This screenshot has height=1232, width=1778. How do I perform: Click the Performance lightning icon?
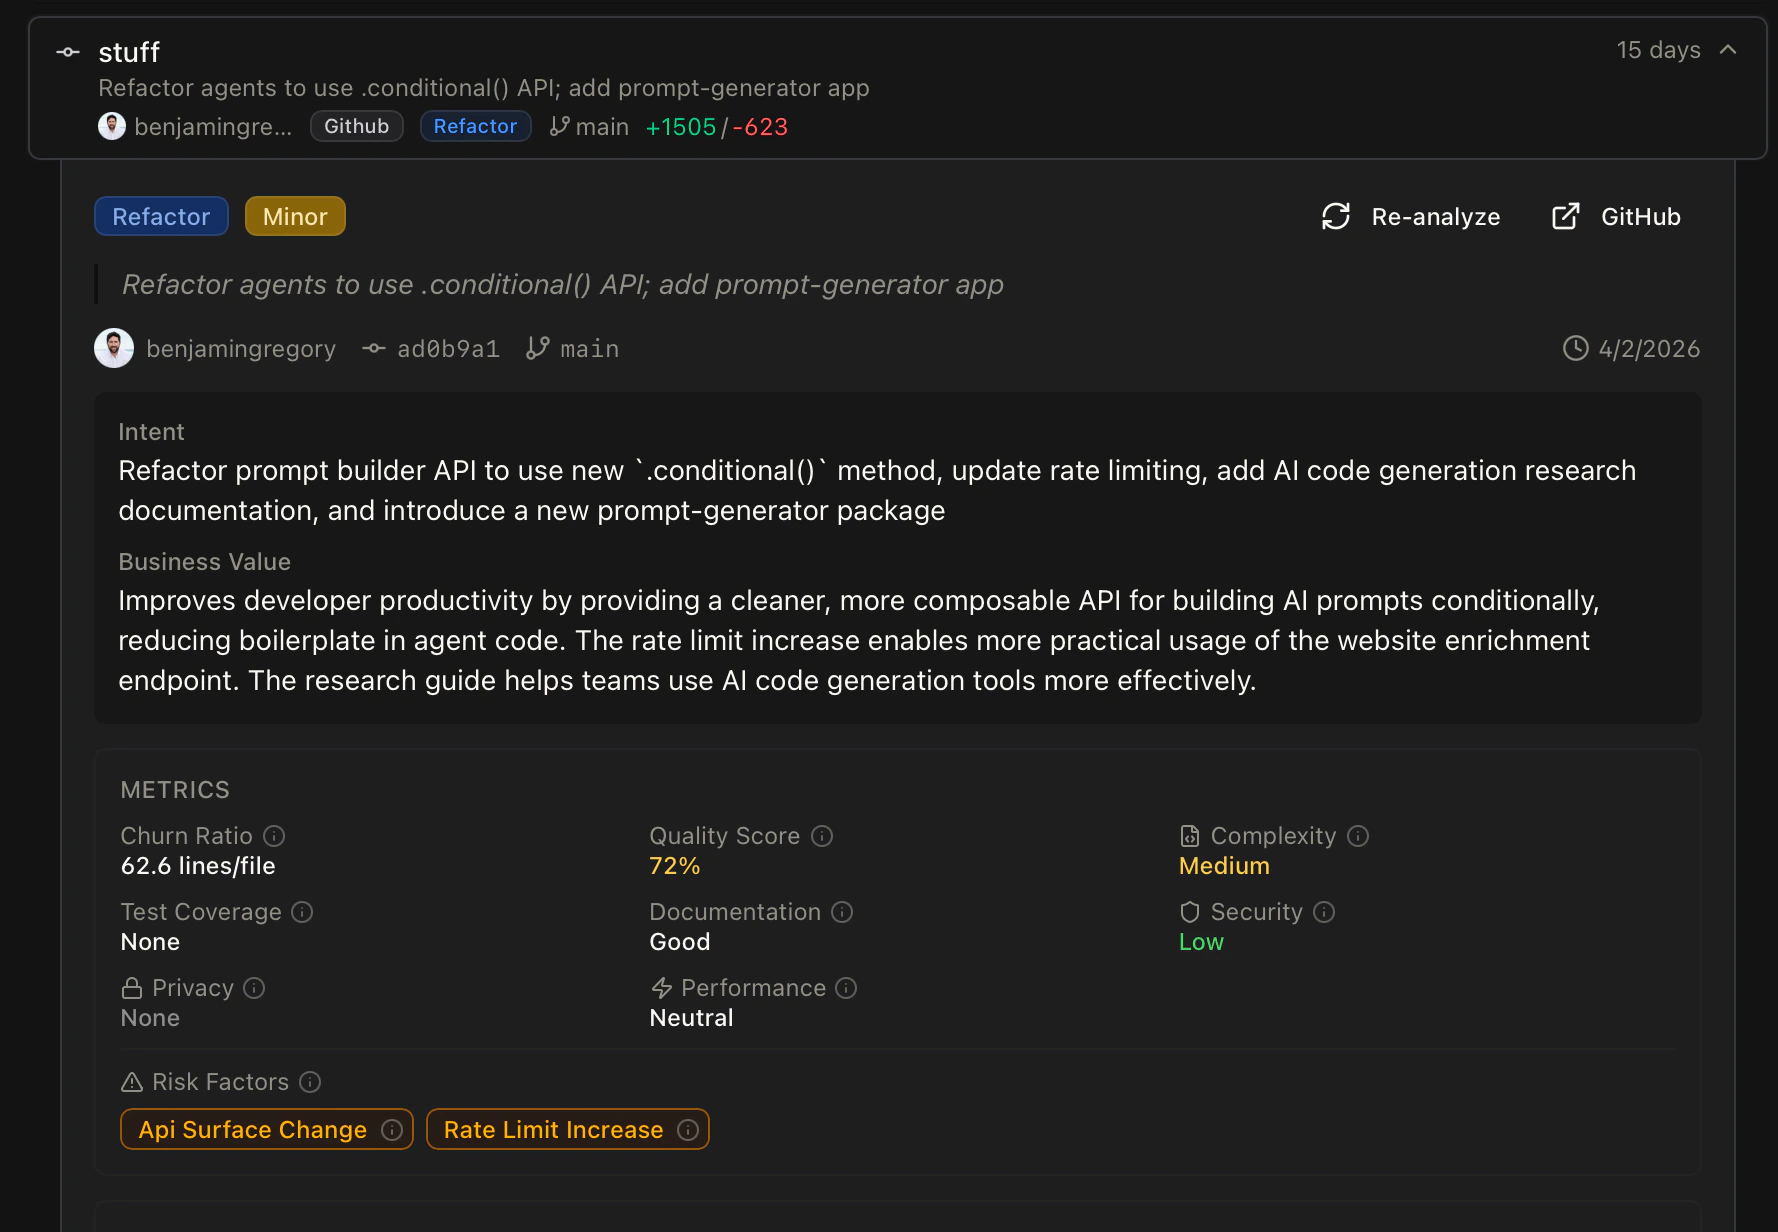(x=661, y=988)
